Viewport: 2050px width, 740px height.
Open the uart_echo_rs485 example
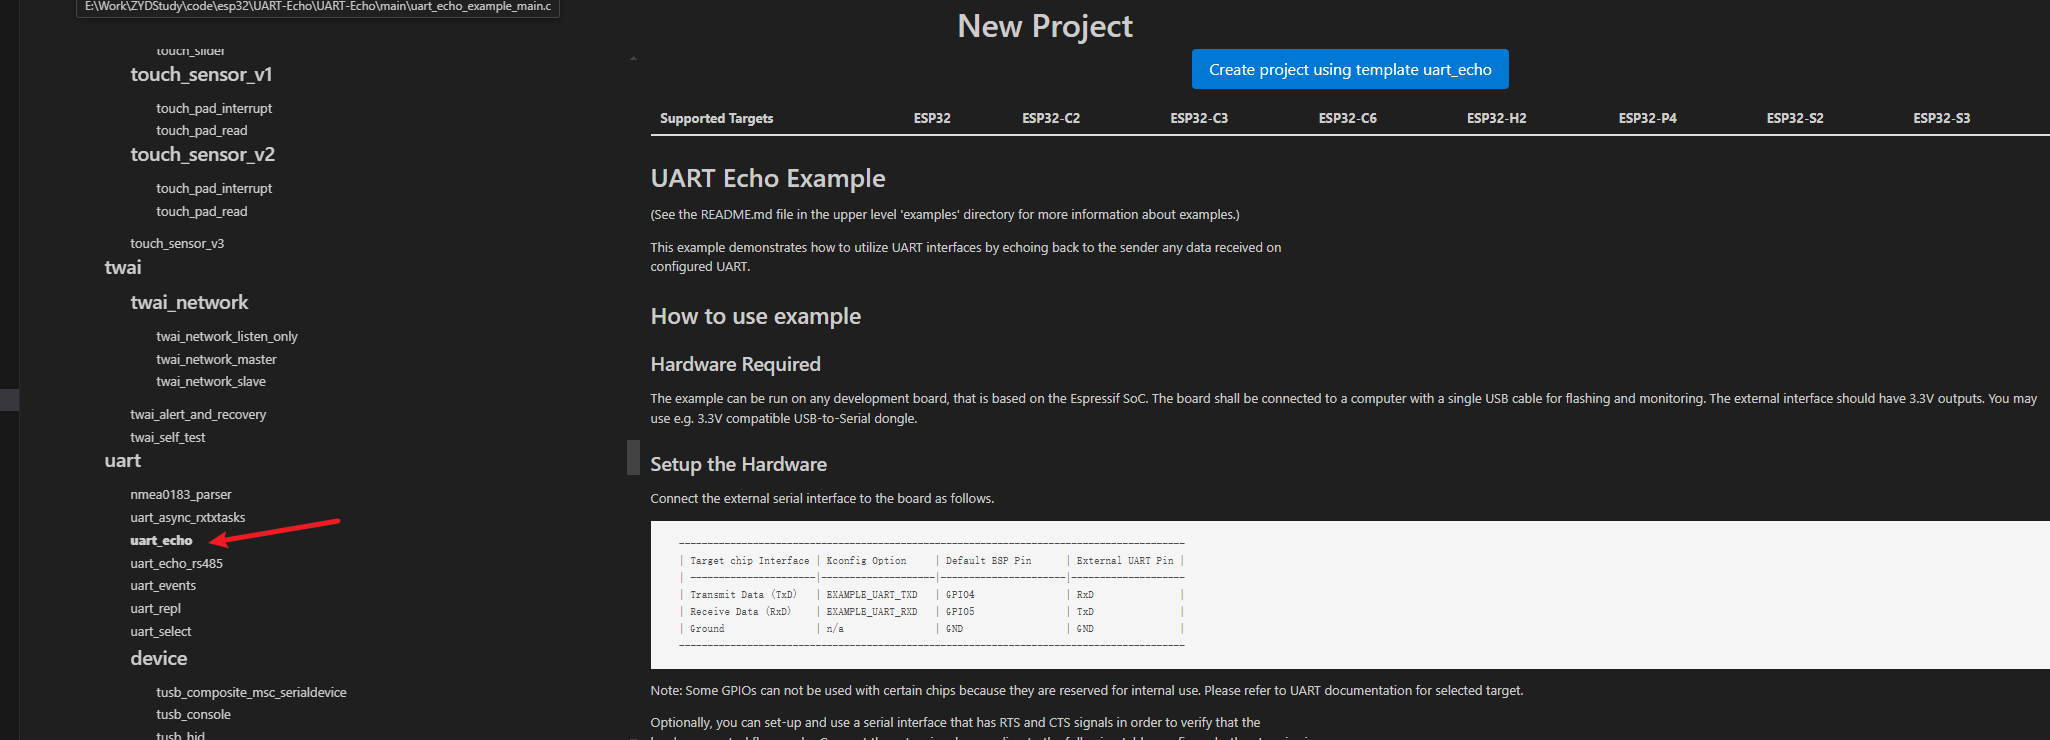tap(176, 564)
